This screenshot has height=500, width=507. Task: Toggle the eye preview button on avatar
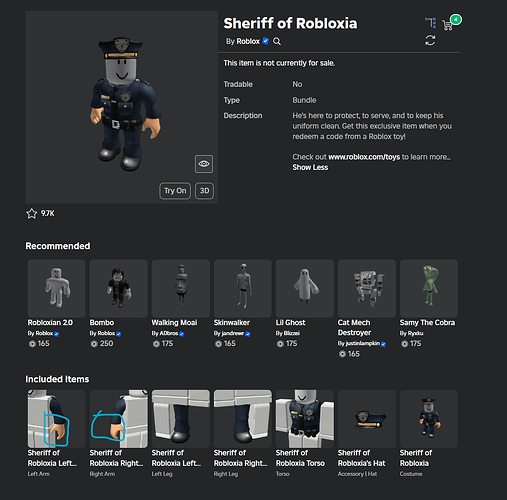coord(204,164)
